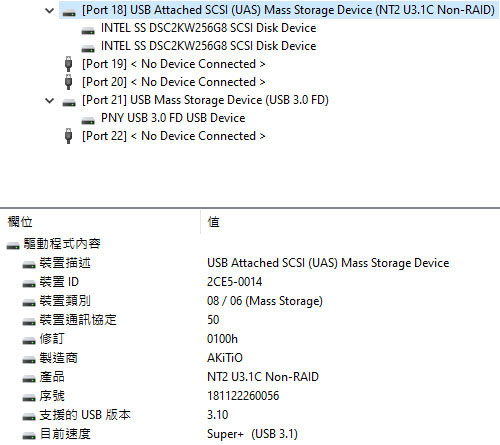
Task: Click the USB plug icon for Port 22
Action: 68,136
